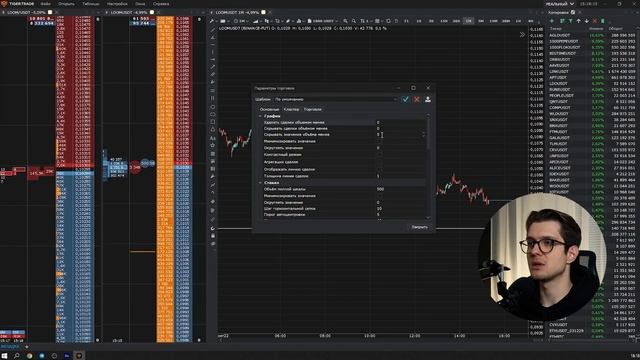Toggle 'Компактный режим' checkbox
This screenshot has height=360, width=640.
pyautogui.click(x=379, y=155)
